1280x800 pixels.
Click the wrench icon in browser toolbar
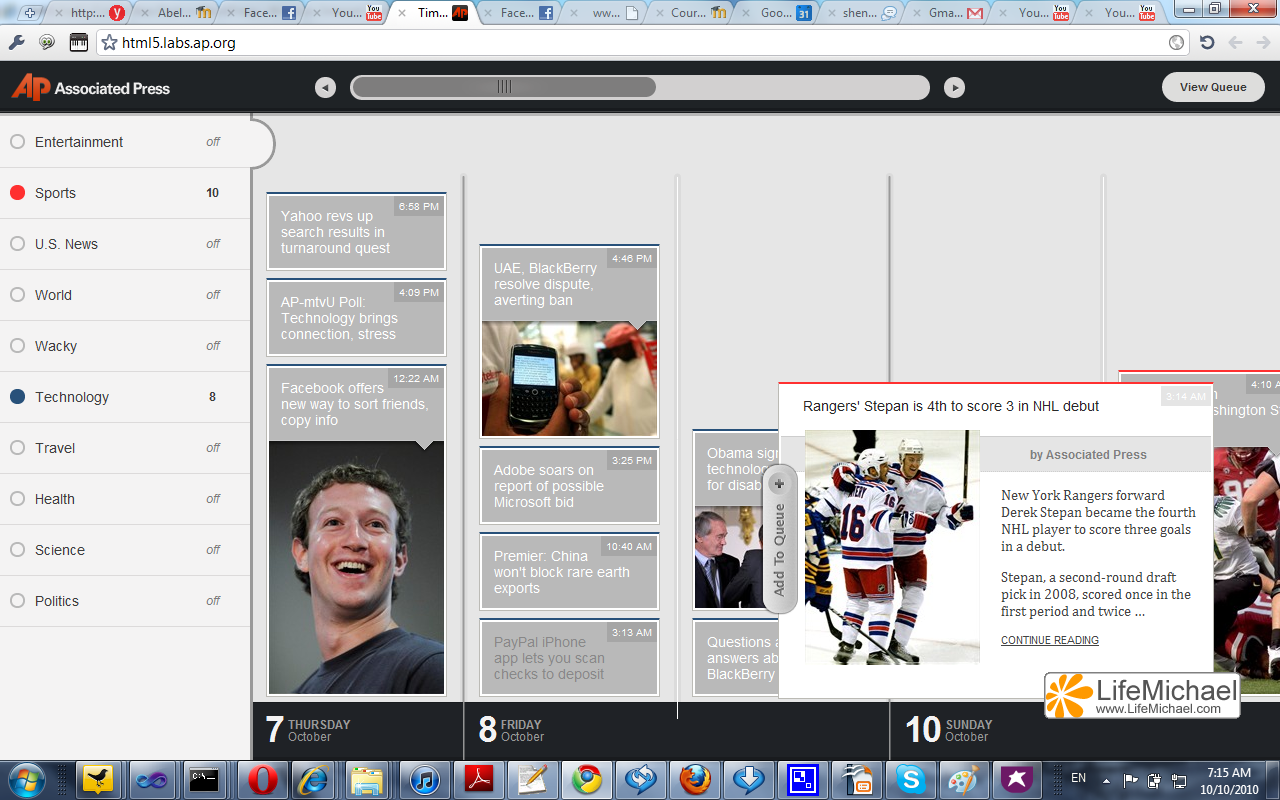pos(16,43)
